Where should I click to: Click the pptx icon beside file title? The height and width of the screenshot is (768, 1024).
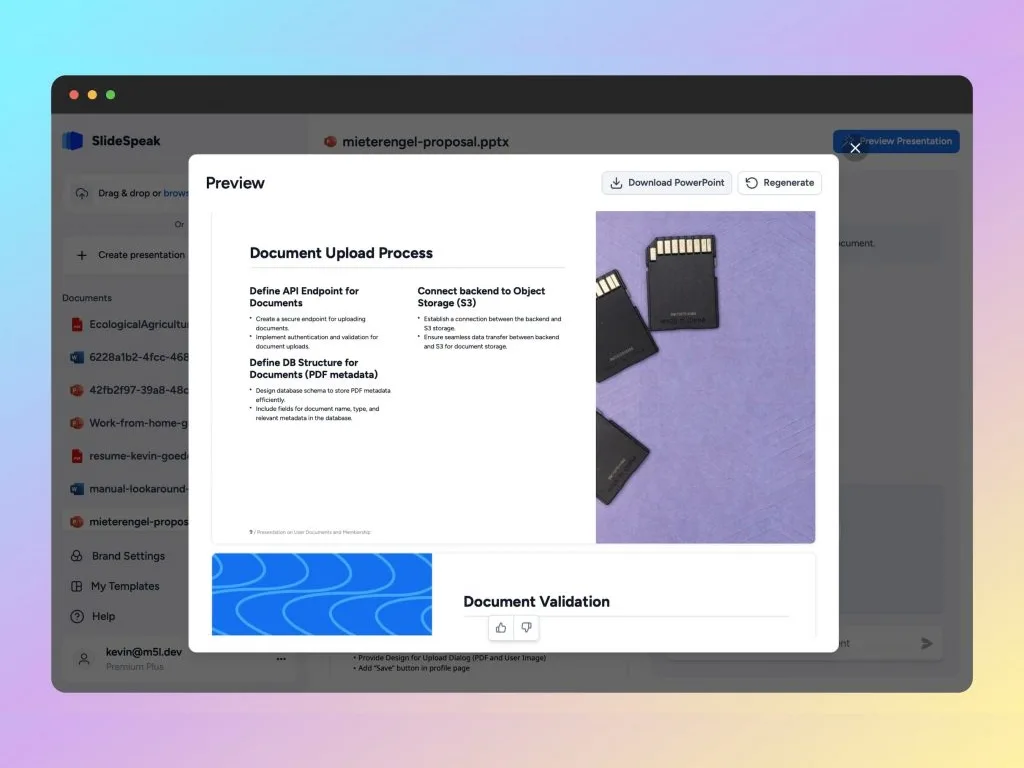(330, 141)
